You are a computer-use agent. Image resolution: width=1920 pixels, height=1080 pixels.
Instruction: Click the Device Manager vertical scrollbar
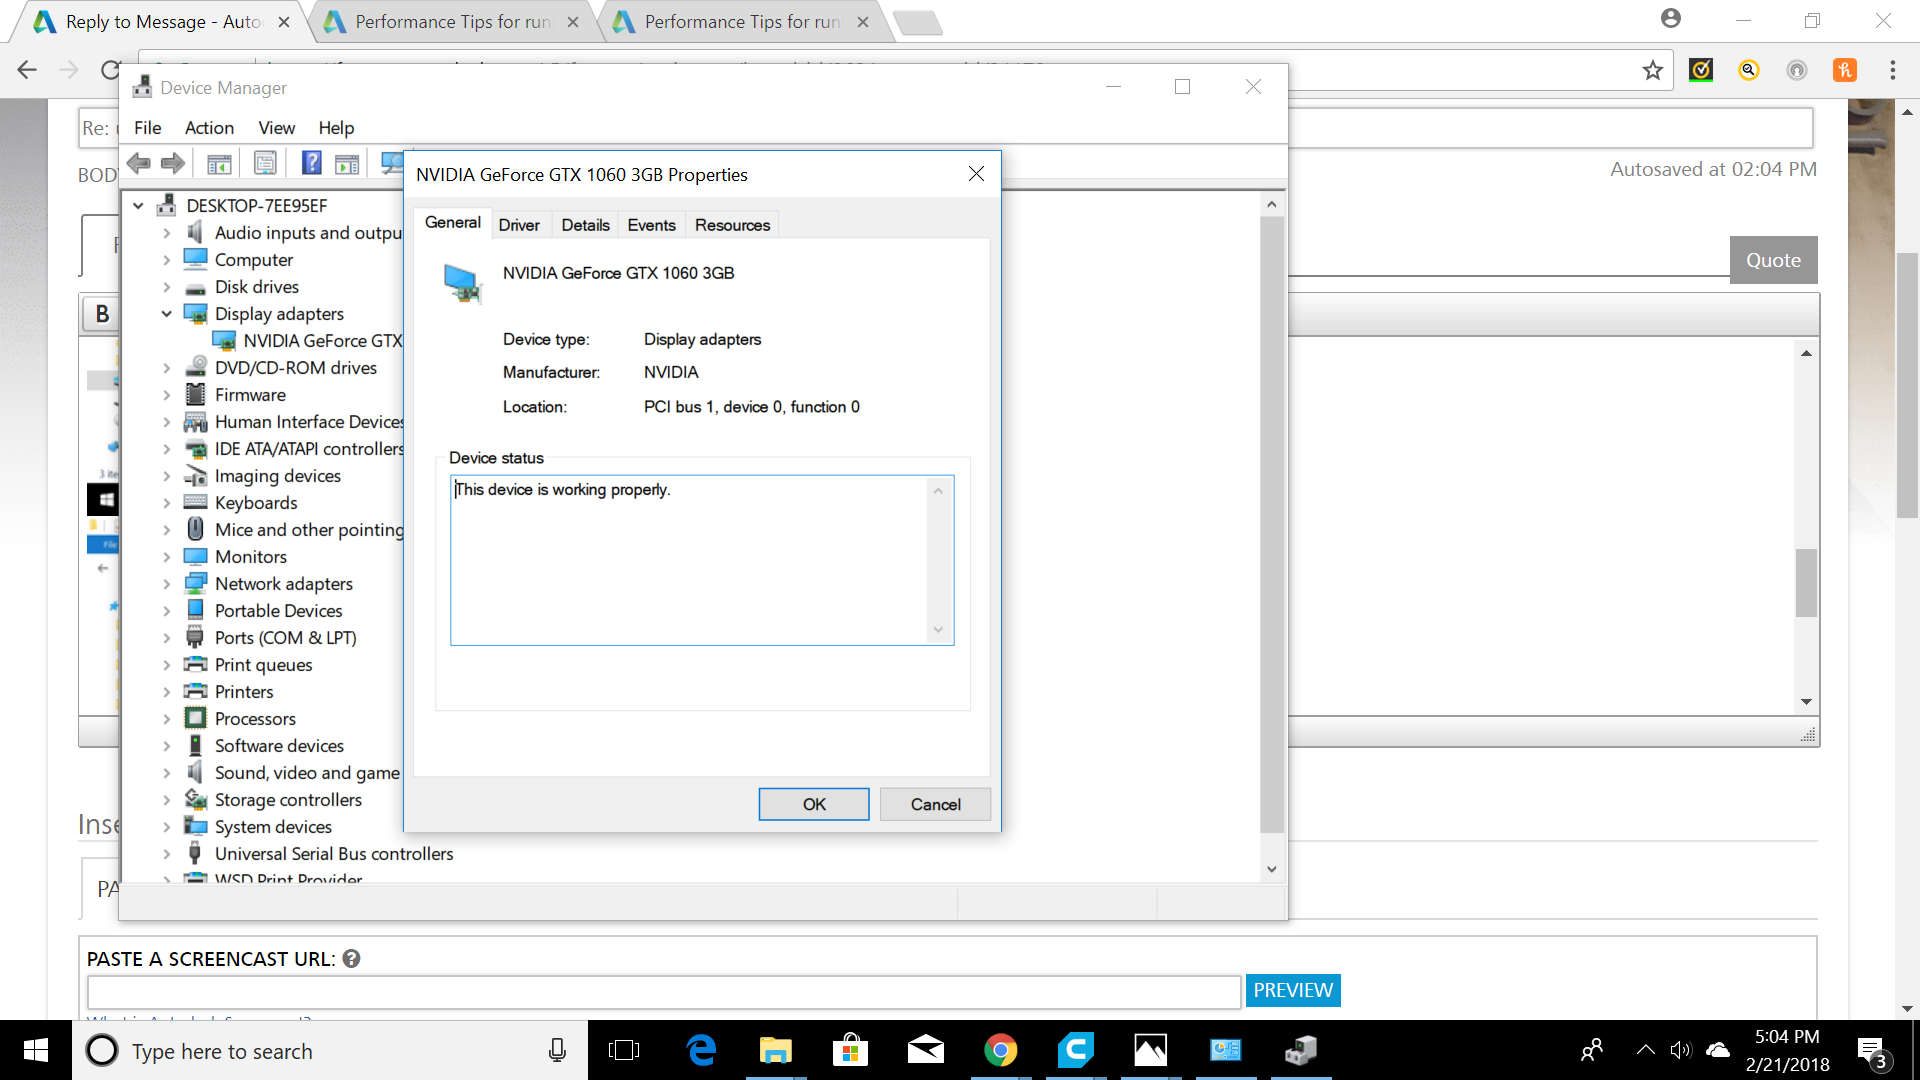point(1271,520)
